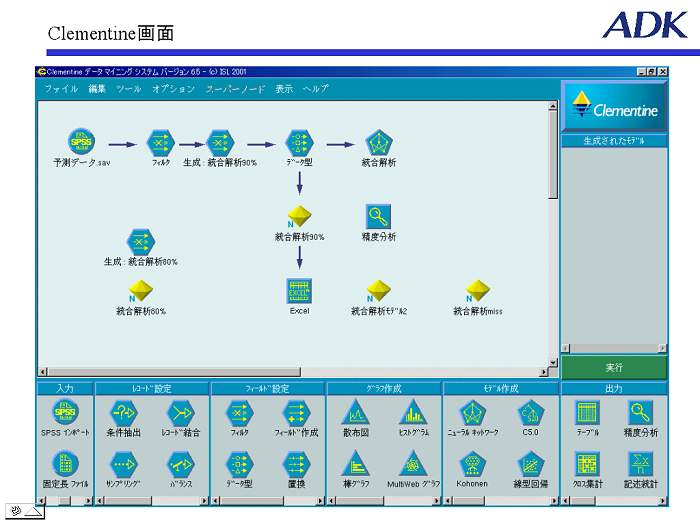
Task: Pick the クロス集計 output icon
Action: click(587, 464)
